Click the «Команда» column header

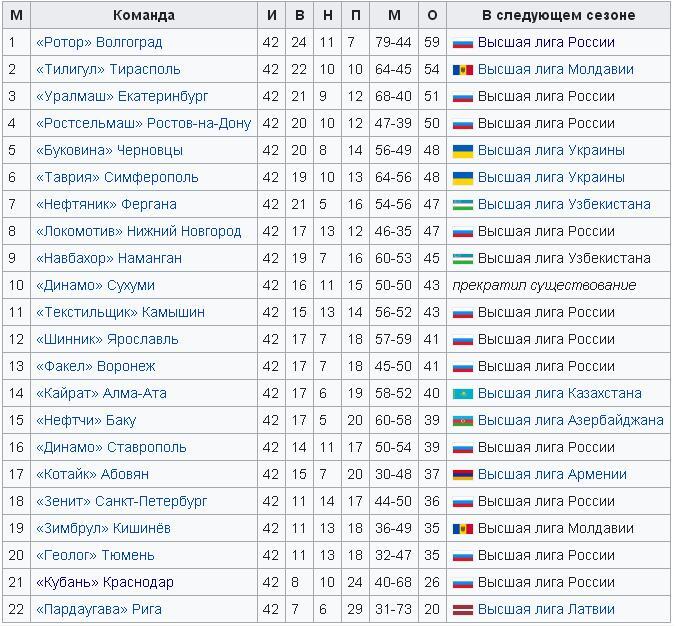[144, 15]
